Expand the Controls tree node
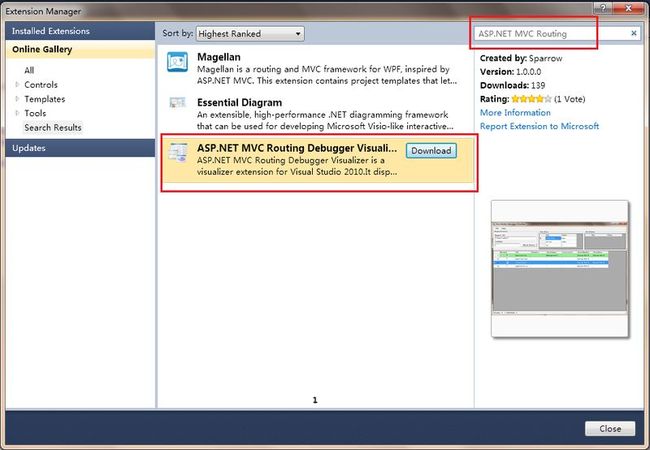650x450 pixels. 17,85
